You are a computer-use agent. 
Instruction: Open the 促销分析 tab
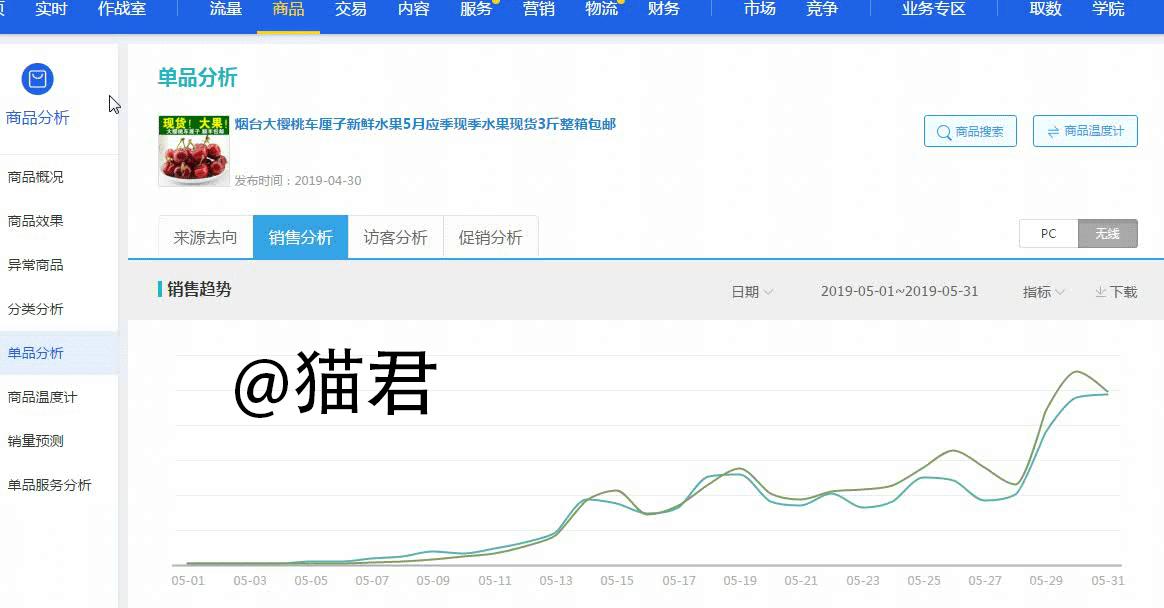click(490, 237)
